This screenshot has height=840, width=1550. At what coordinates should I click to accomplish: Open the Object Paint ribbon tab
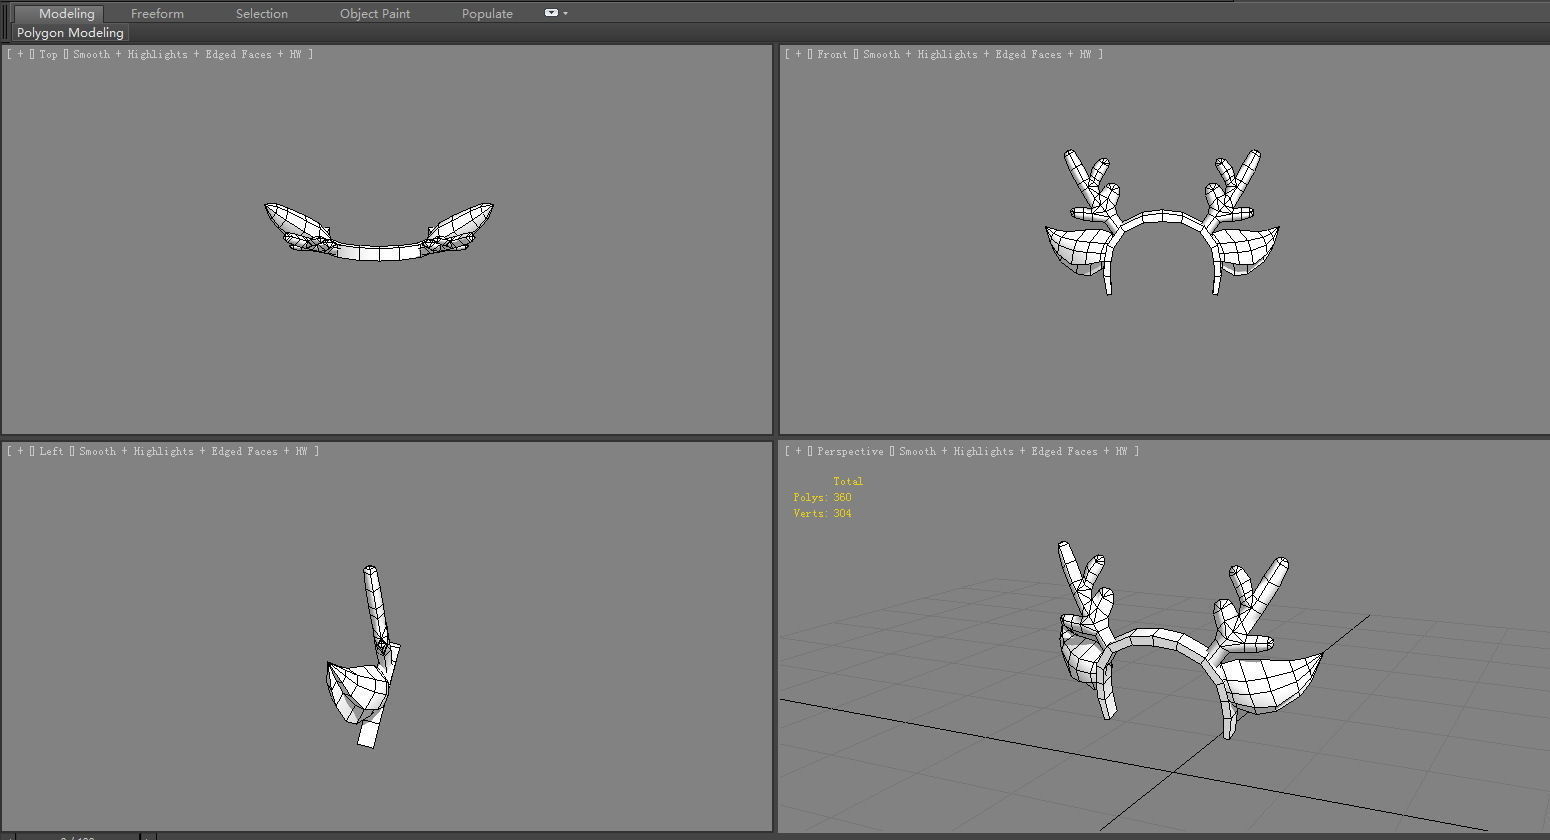375,13
